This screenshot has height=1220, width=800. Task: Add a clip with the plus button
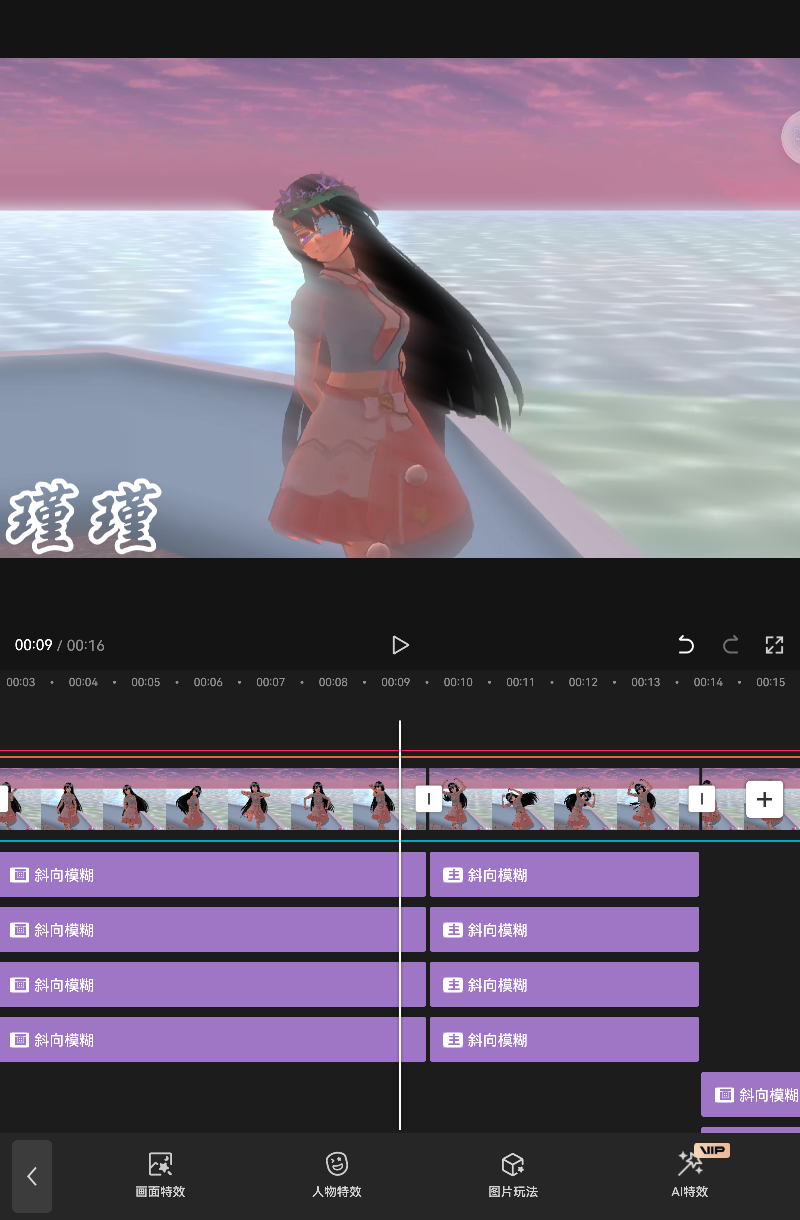(764, 799)
